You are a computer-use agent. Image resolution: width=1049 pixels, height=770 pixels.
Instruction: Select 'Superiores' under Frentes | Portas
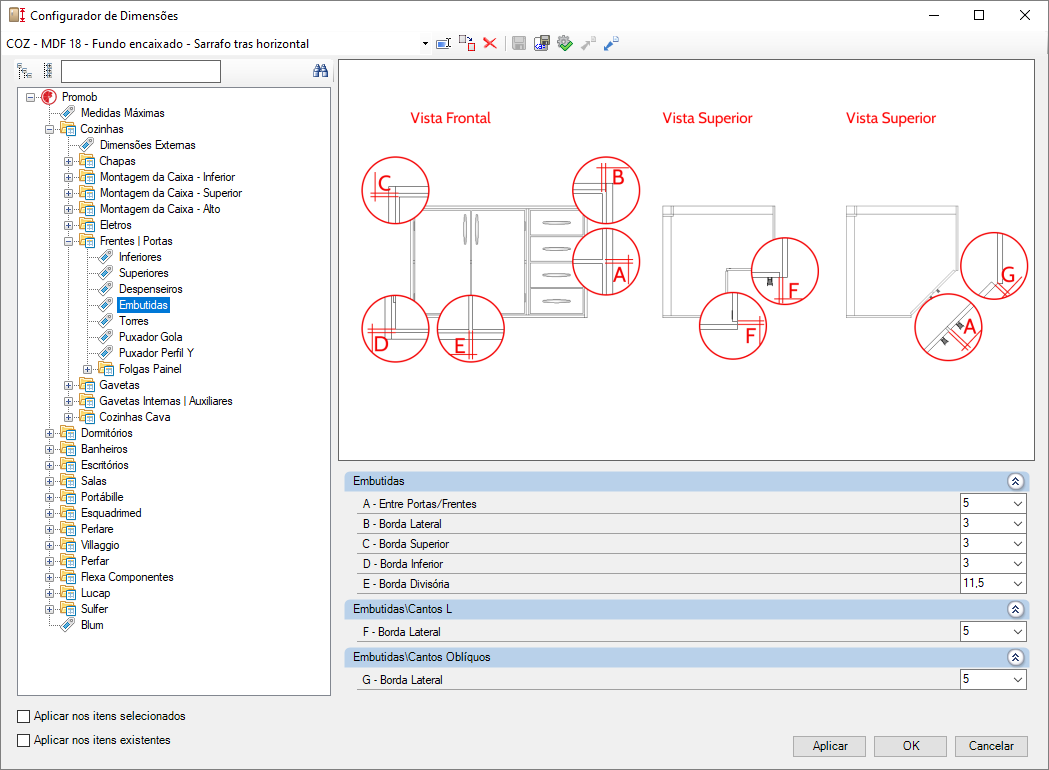pyautogui.click(x=143, y=273)
